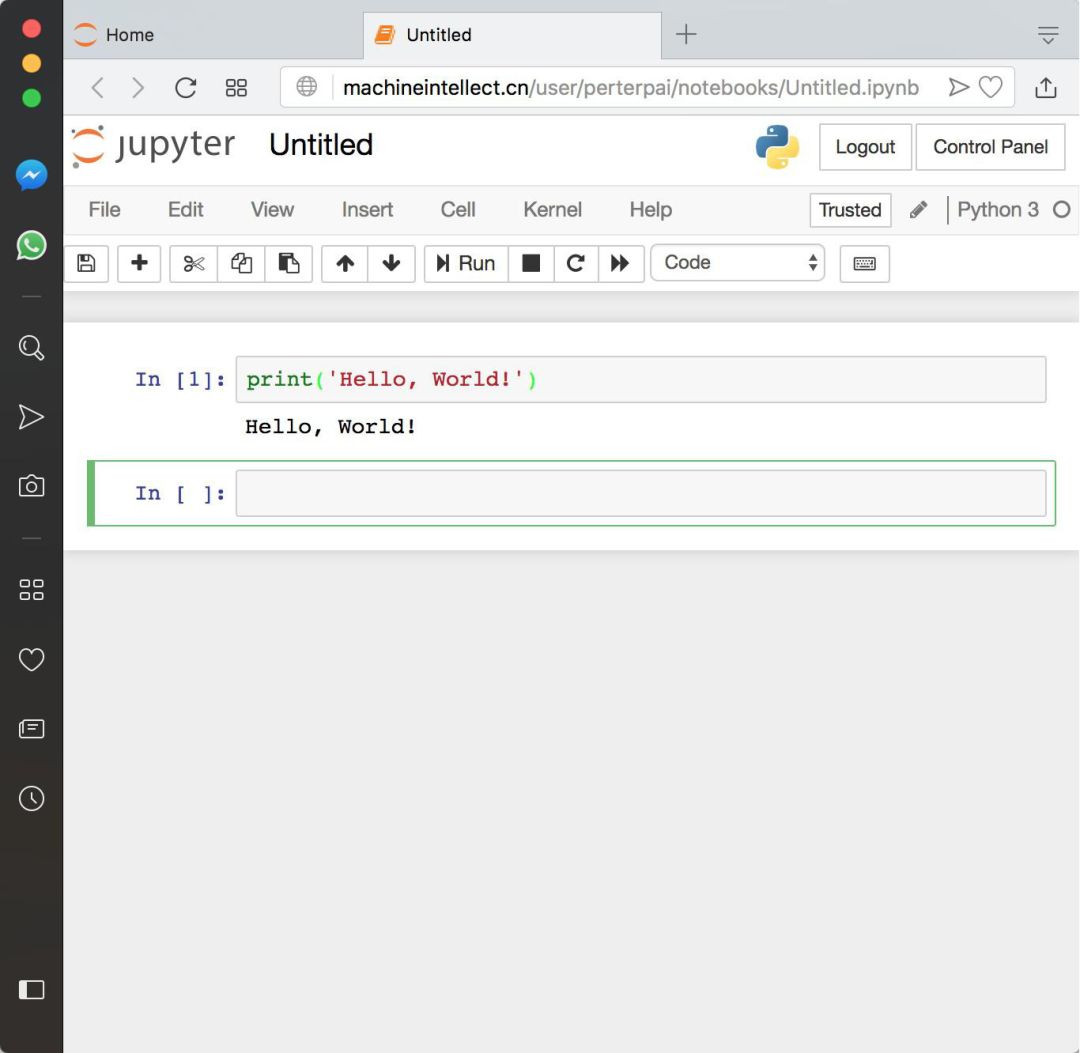The image size is (1080, 1053).
Task: Open Speed Dial grid icon in sidebar
Action: tap(32, 590)
